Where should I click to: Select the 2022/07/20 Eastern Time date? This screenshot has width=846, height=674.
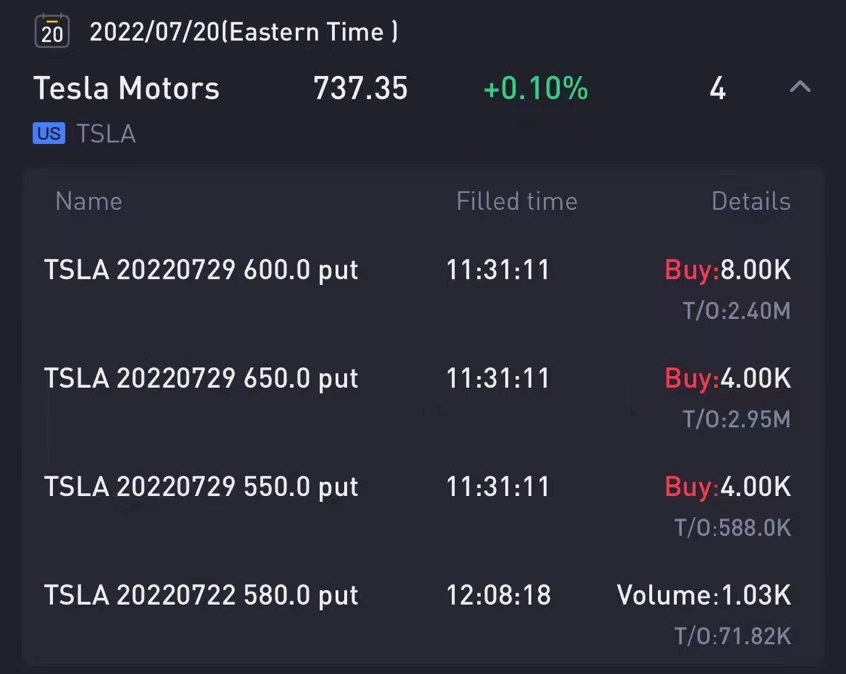[244, 32]
